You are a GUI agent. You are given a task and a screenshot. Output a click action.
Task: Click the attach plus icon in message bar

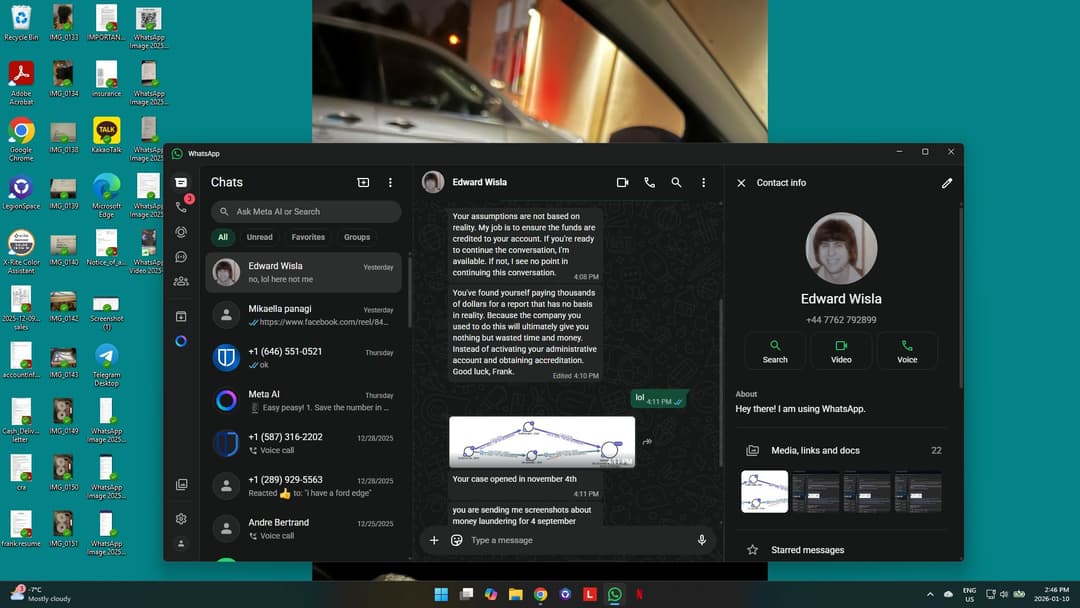click(x=434, y=541)
